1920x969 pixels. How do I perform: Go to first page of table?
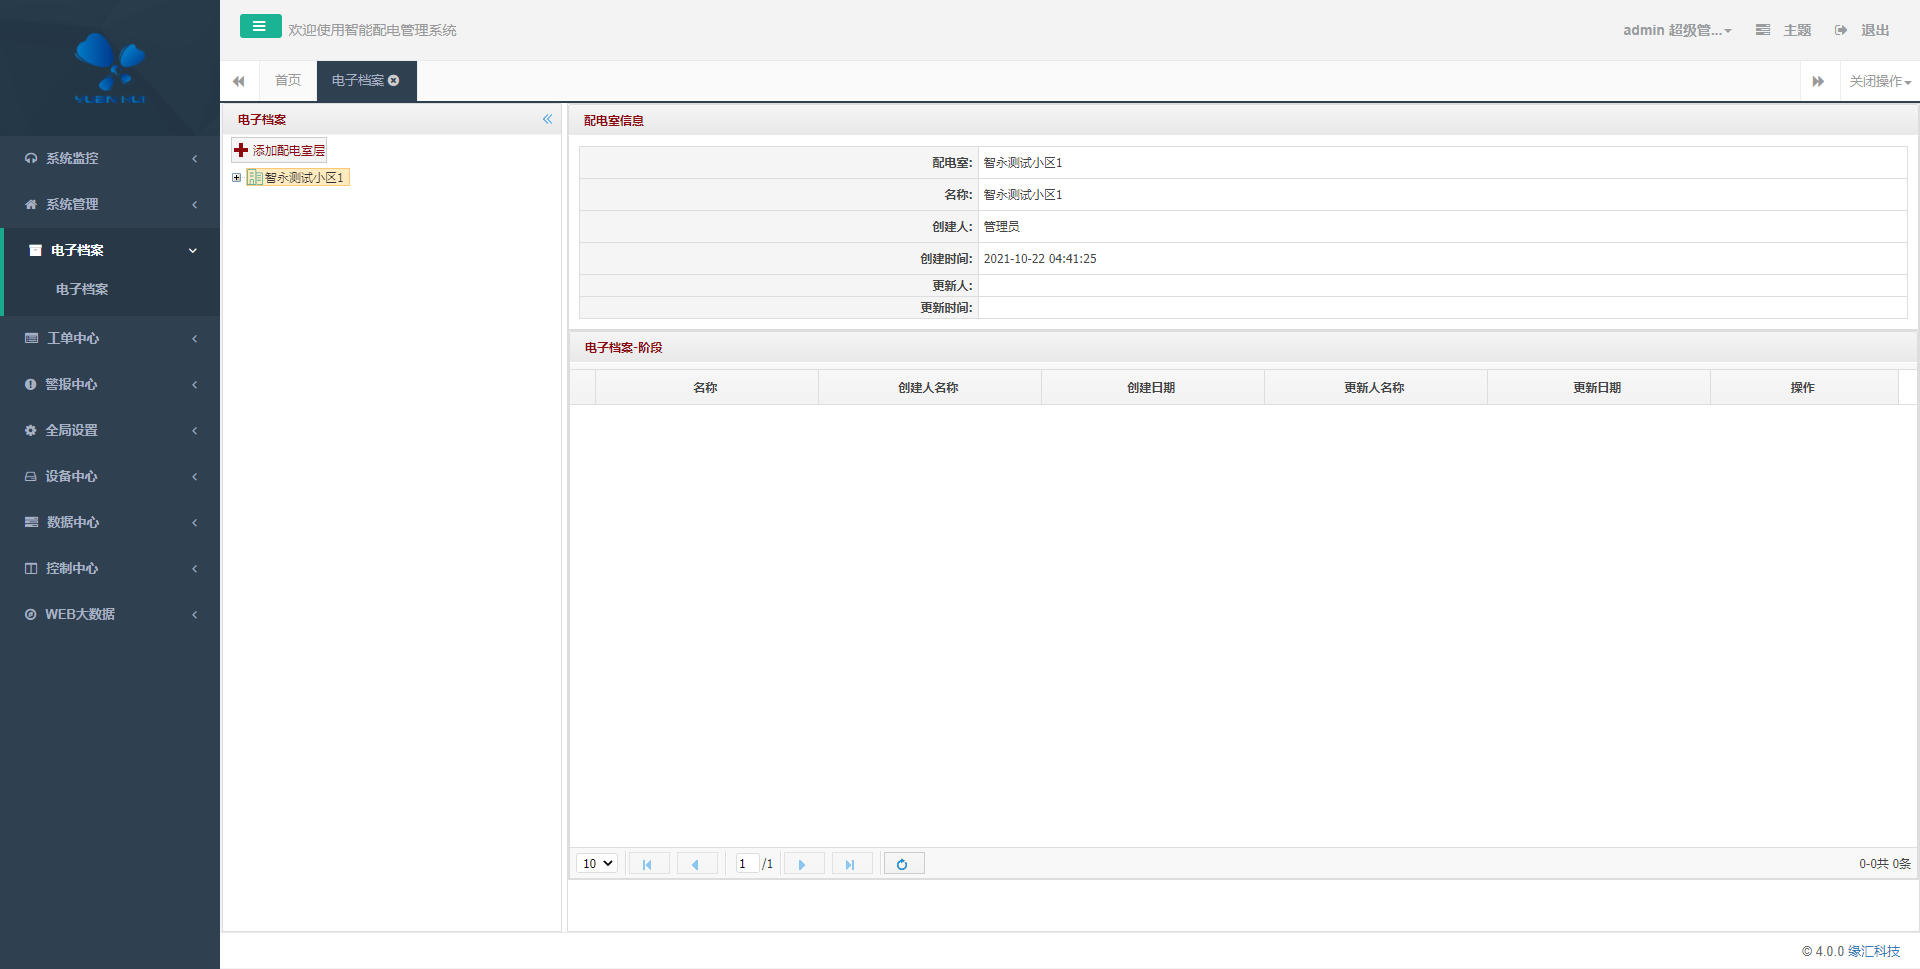648,864
